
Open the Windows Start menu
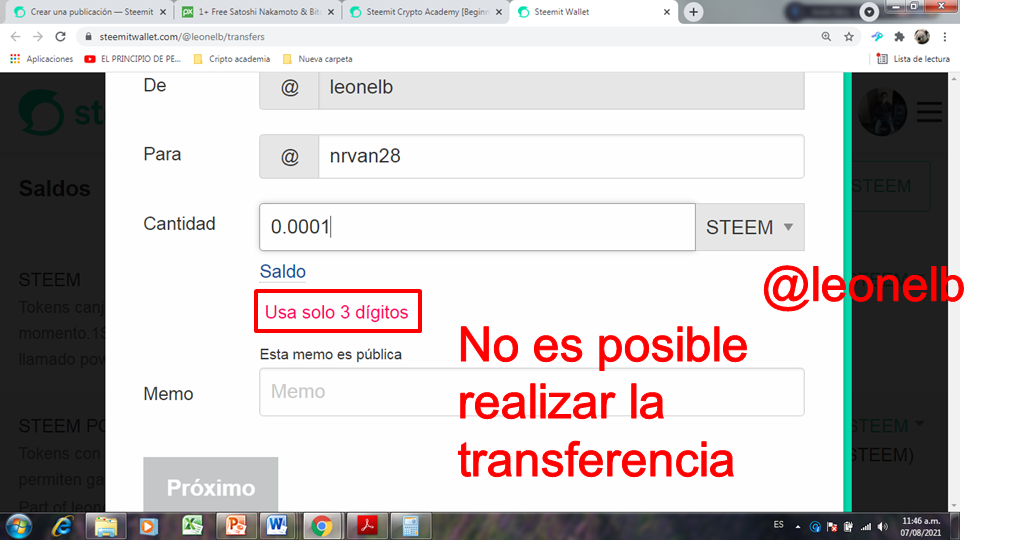click(18, 526)
